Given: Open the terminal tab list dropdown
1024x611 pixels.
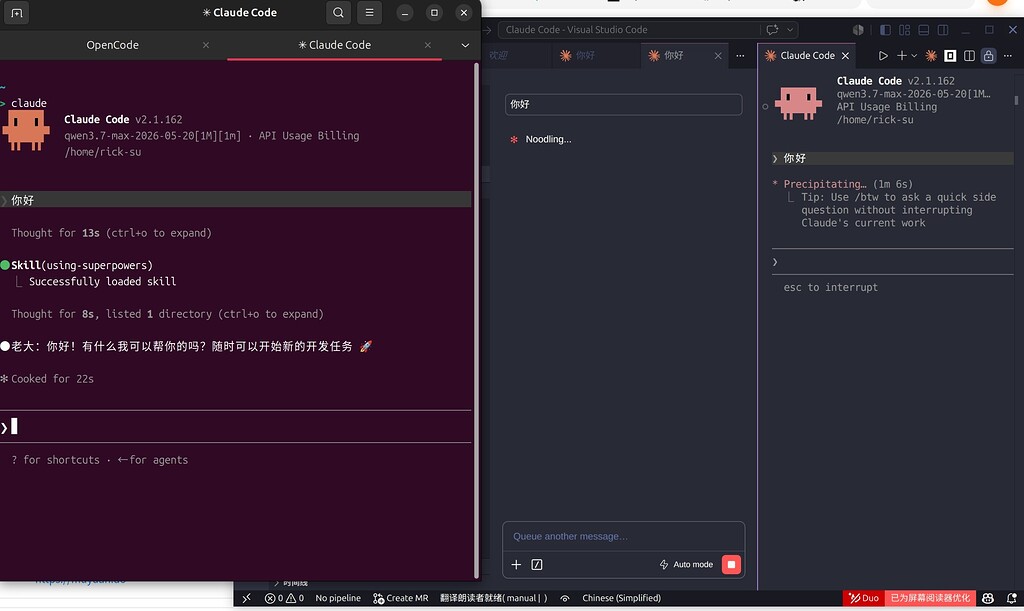Looking at the screenshot, I should (465, 45).
